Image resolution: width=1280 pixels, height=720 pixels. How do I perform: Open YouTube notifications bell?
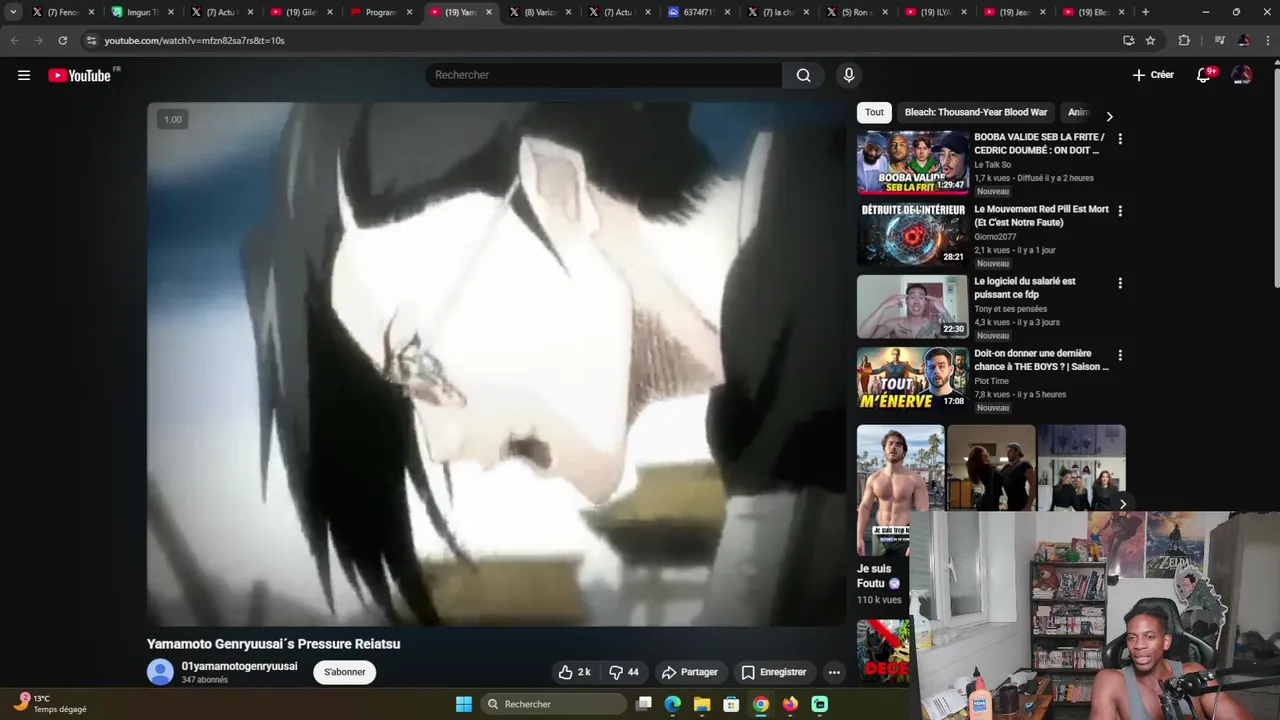point(1204,75)
